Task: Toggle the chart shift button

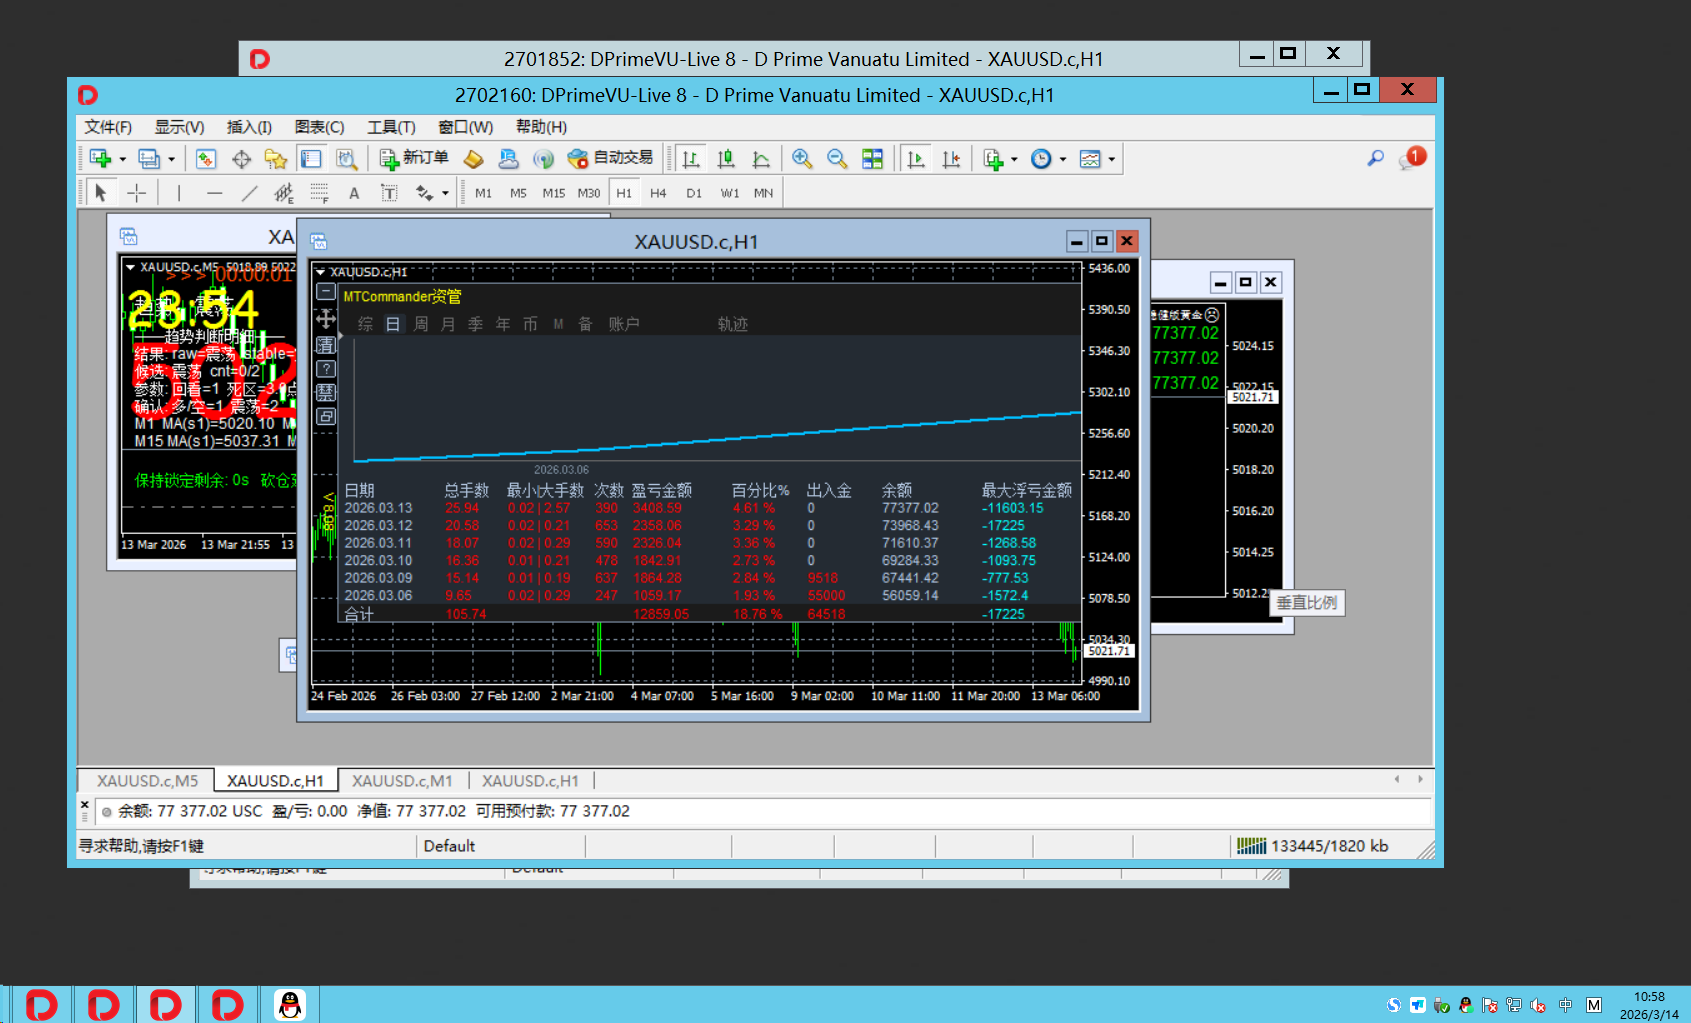Action: coord(951,159)
